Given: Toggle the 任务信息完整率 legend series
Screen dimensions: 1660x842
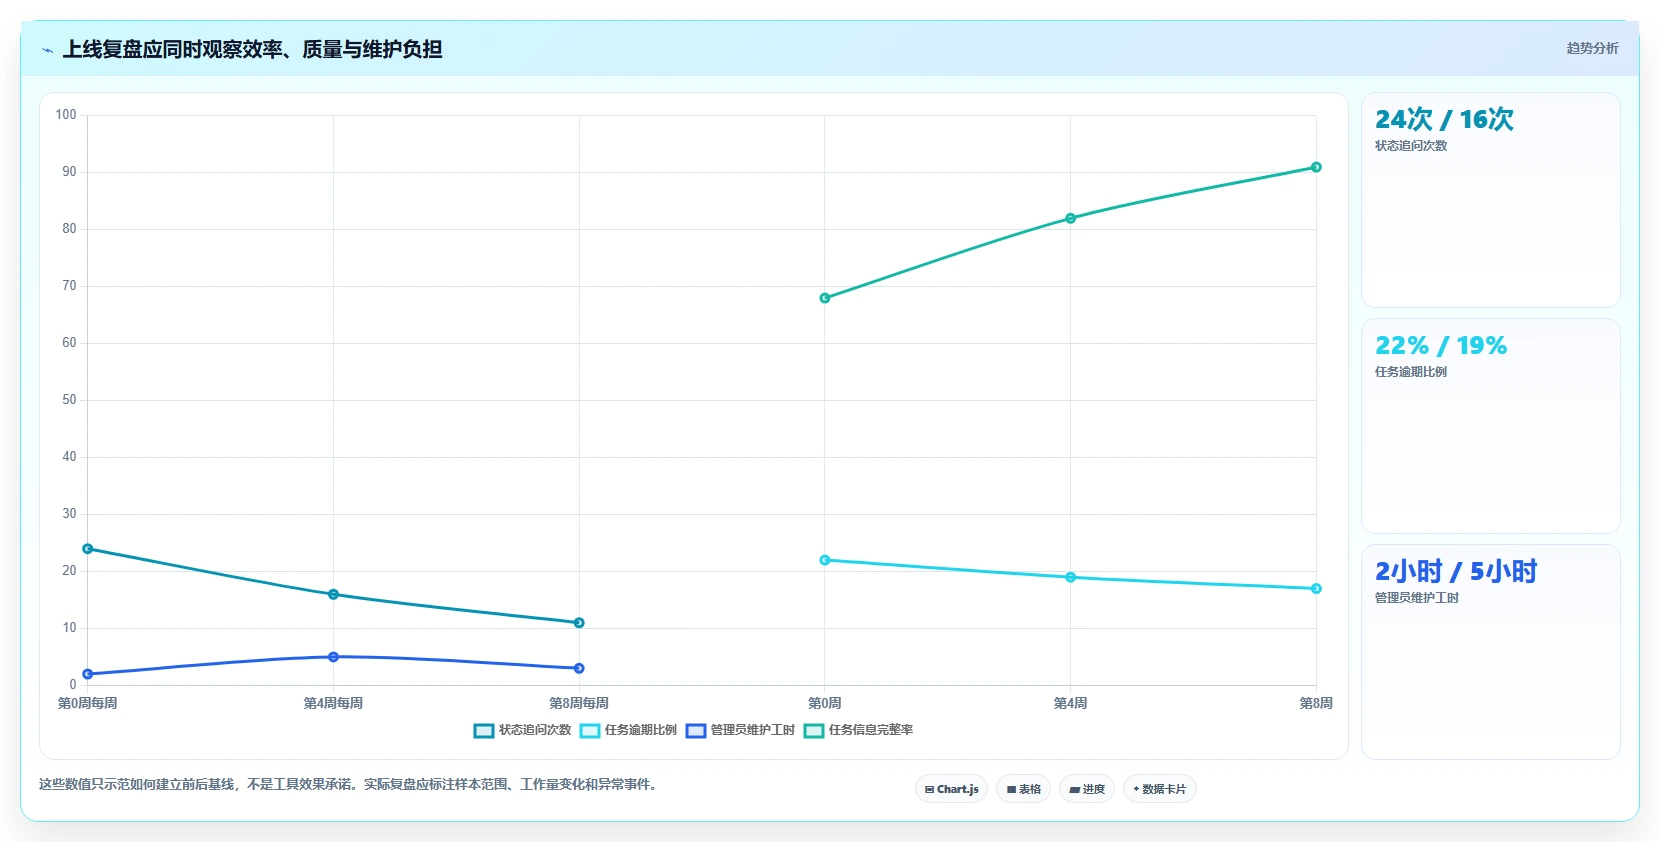Looking at the screenshot, I should point(858,730).
